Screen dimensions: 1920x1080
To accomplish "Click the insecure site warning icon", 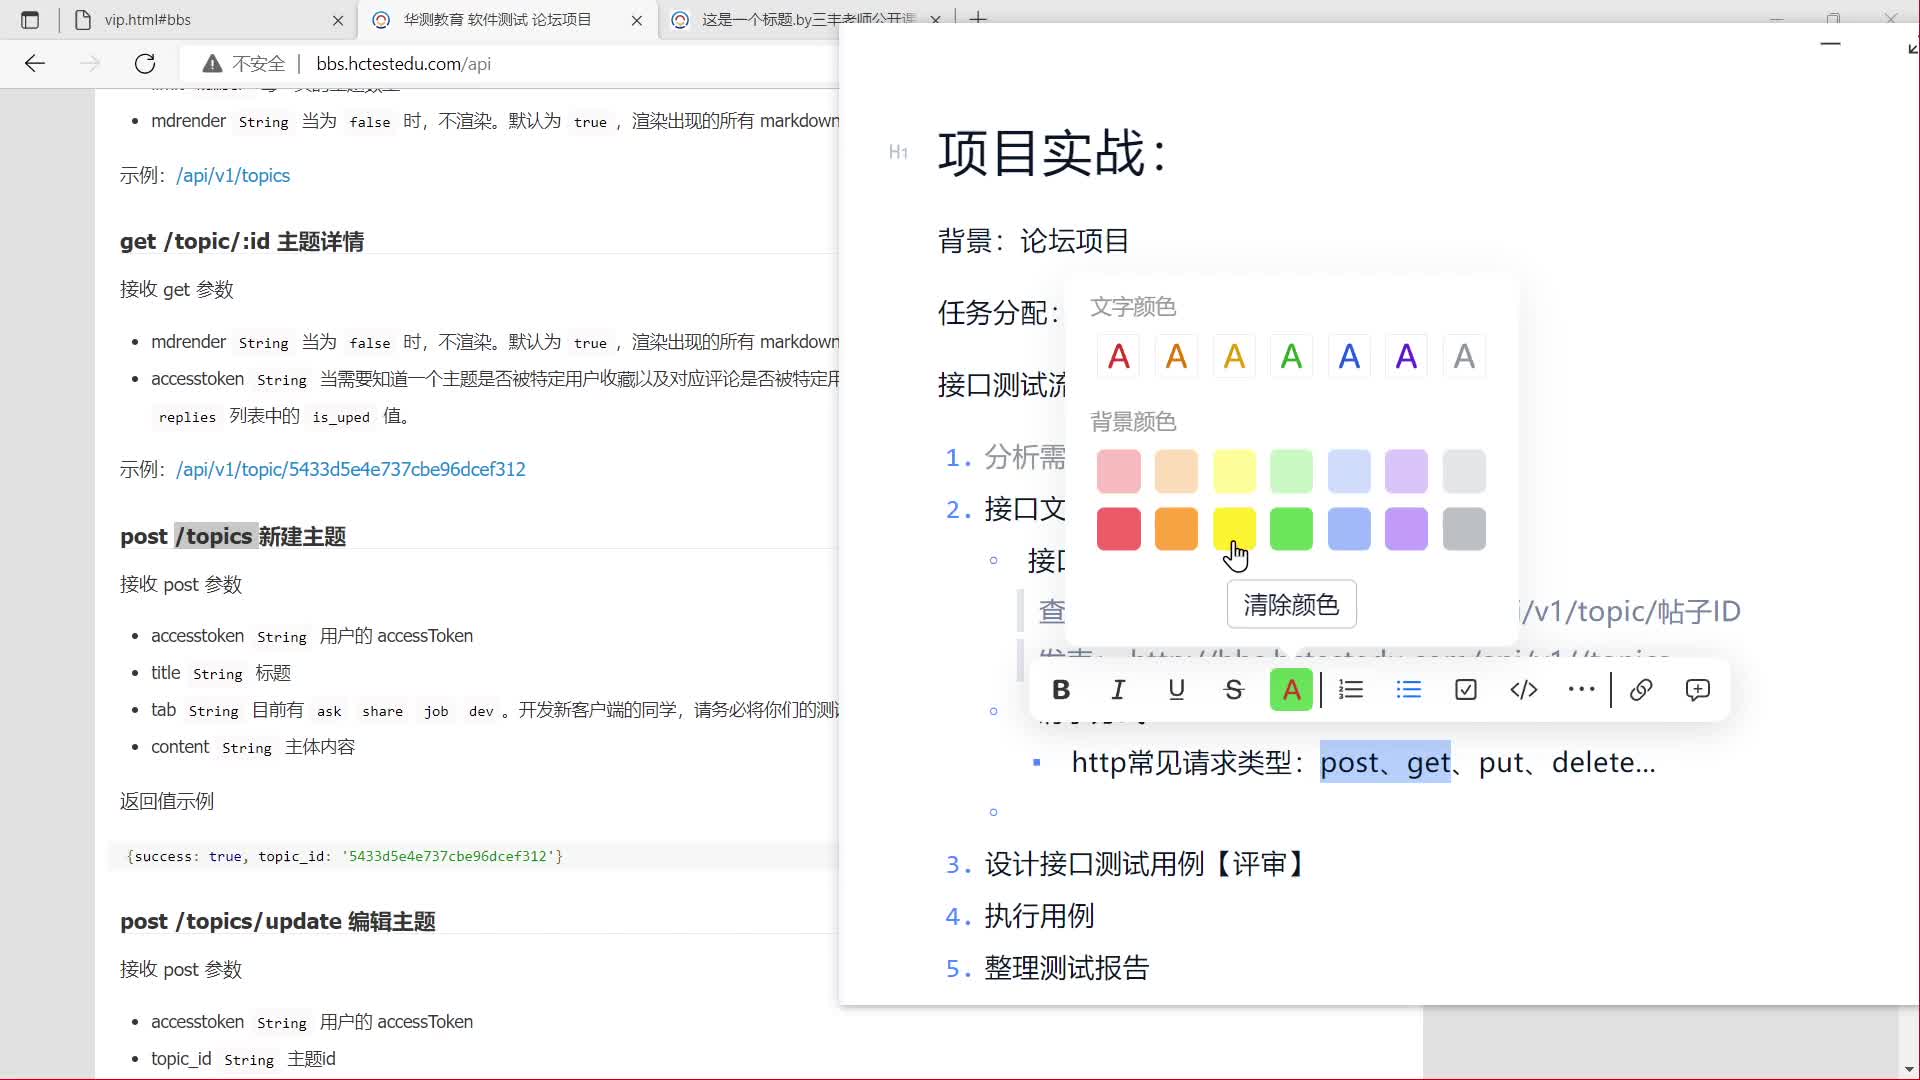I will [212, 64].
